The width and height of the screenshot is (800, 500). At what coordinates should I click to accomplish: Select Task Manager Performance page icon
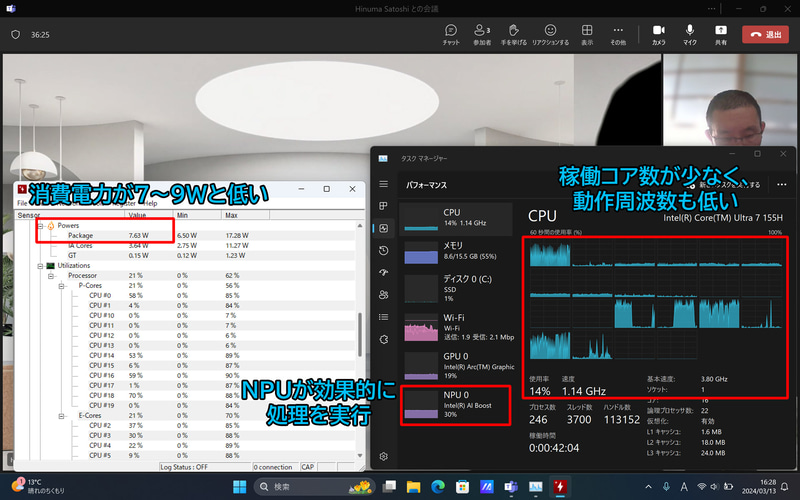coord(384,228)
